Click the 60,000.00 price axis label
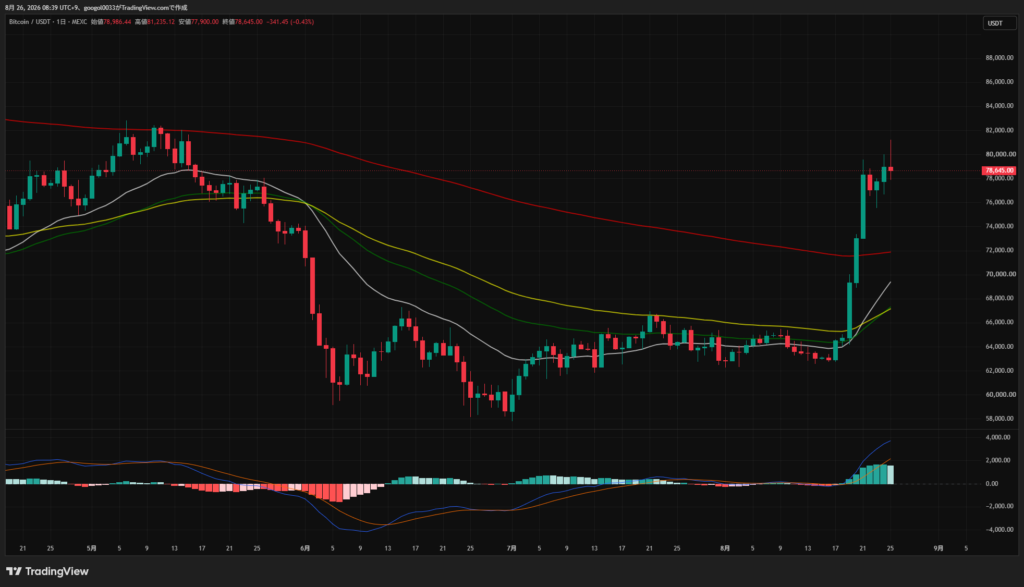Image resolution: width=1024 pixels, height=587 pixels. click(x=999, y=394)
